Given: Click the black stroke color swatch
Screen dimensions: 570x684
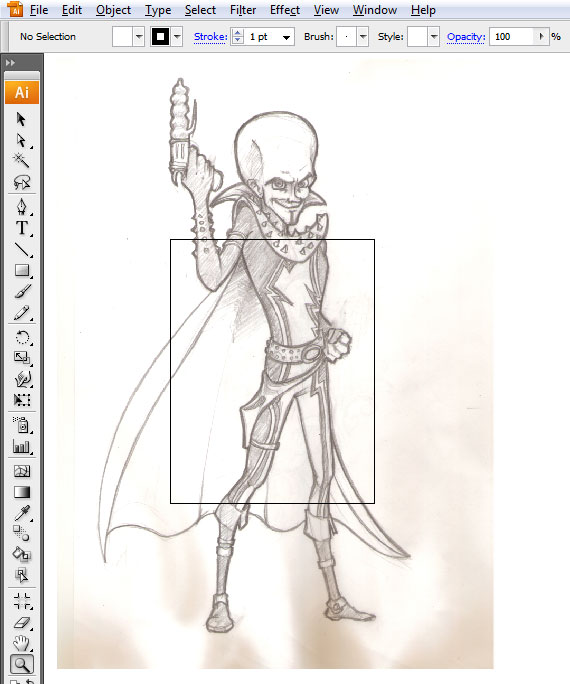Looking at the screenshot, I should [160, 37].
